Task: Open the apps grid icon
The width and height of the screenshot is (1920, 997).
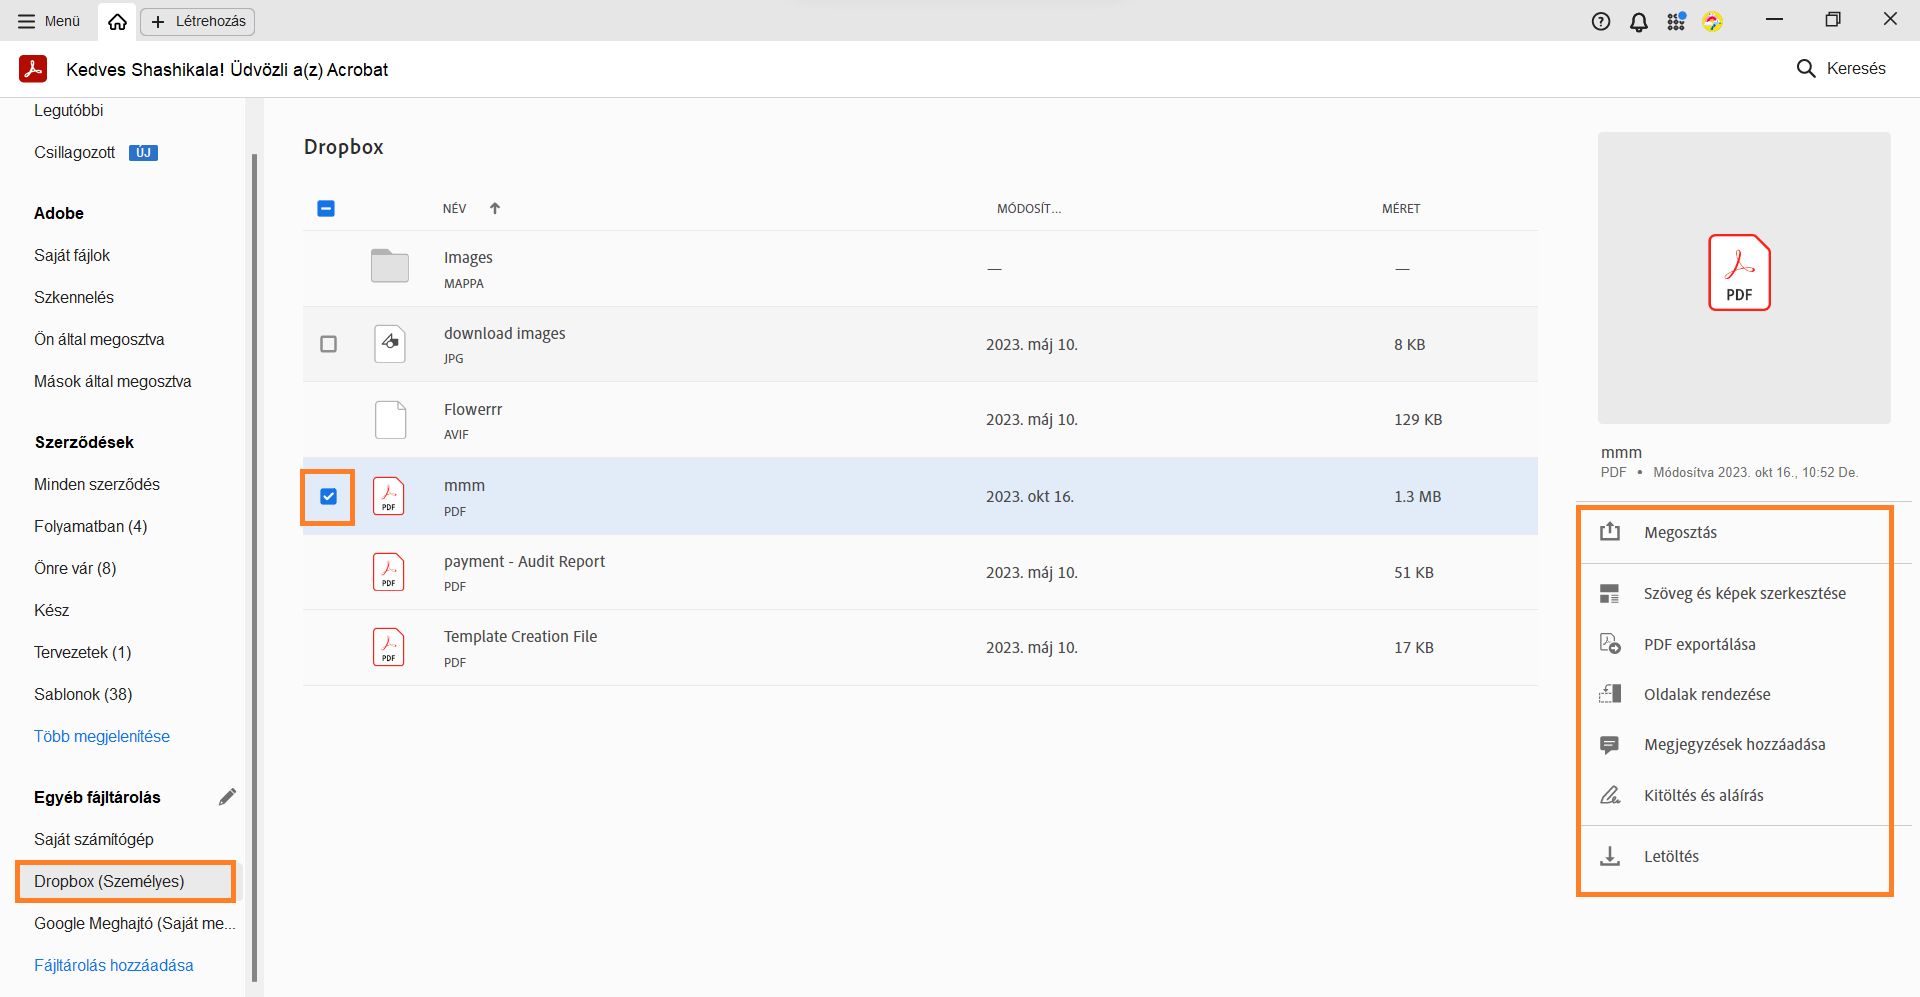Action: coord(1676,21)
